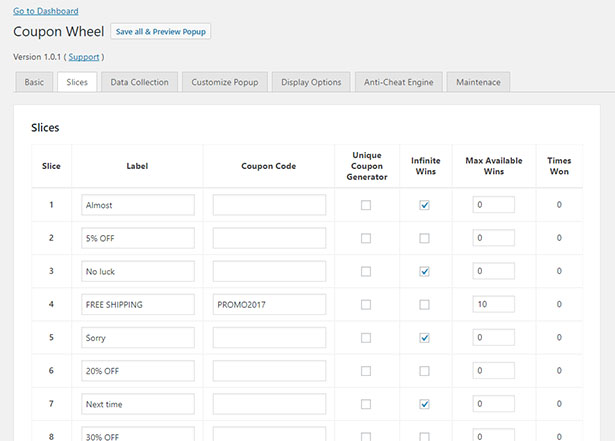
Task: Click Max Available Wins field showing 10
Action: tap(493, 304)
